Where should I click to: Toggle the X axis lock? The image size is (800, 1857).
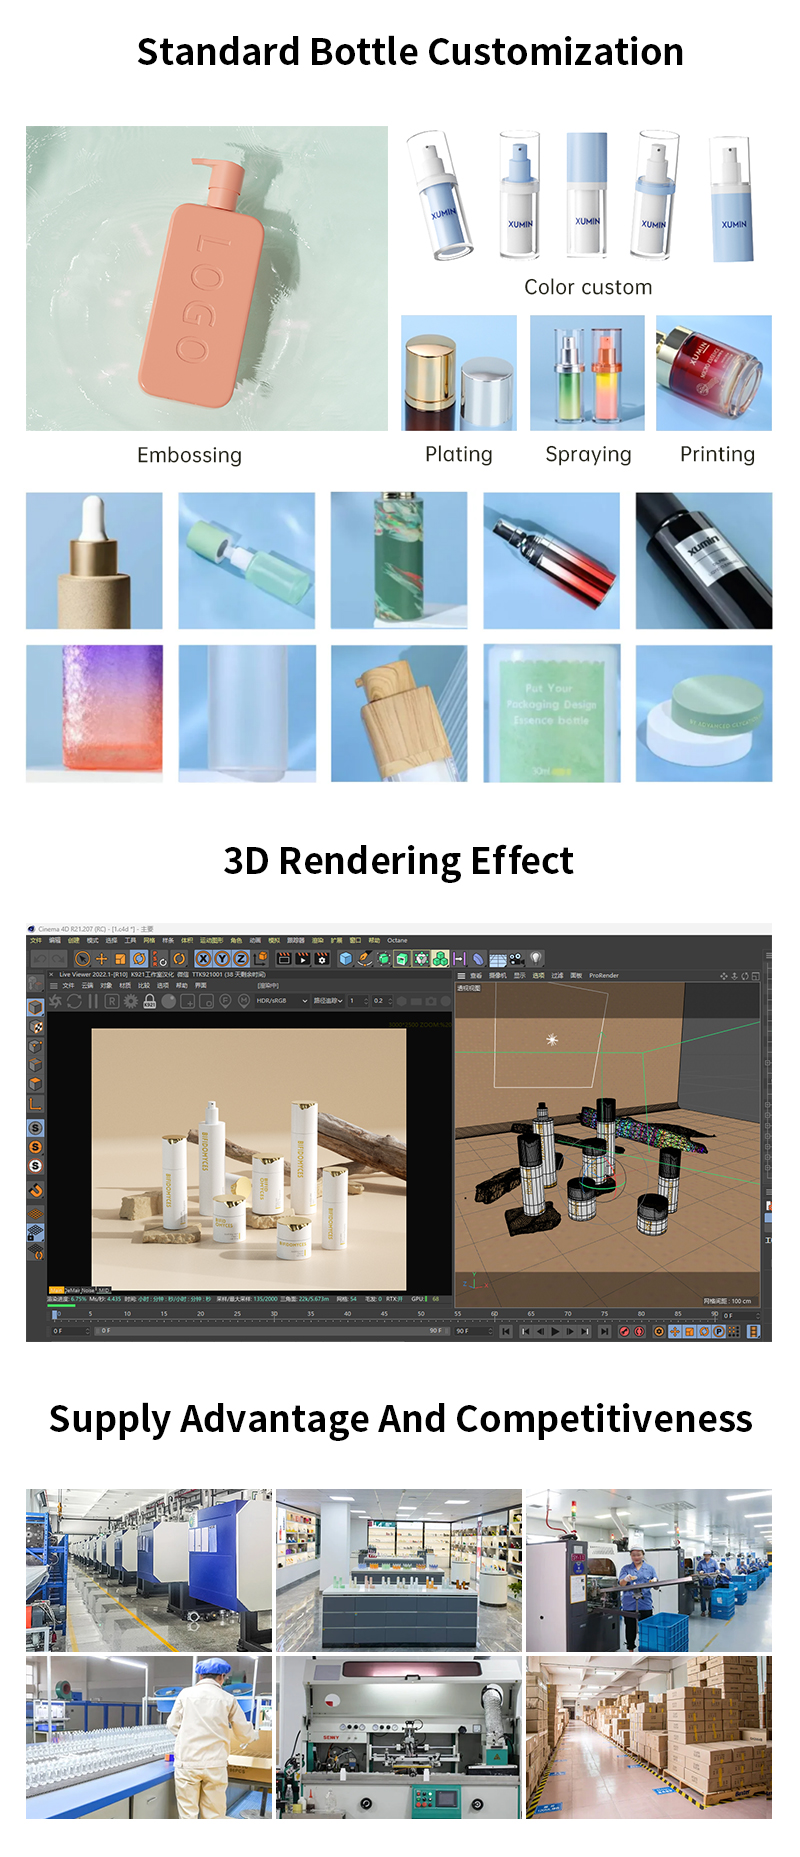(x=203, y=958)
